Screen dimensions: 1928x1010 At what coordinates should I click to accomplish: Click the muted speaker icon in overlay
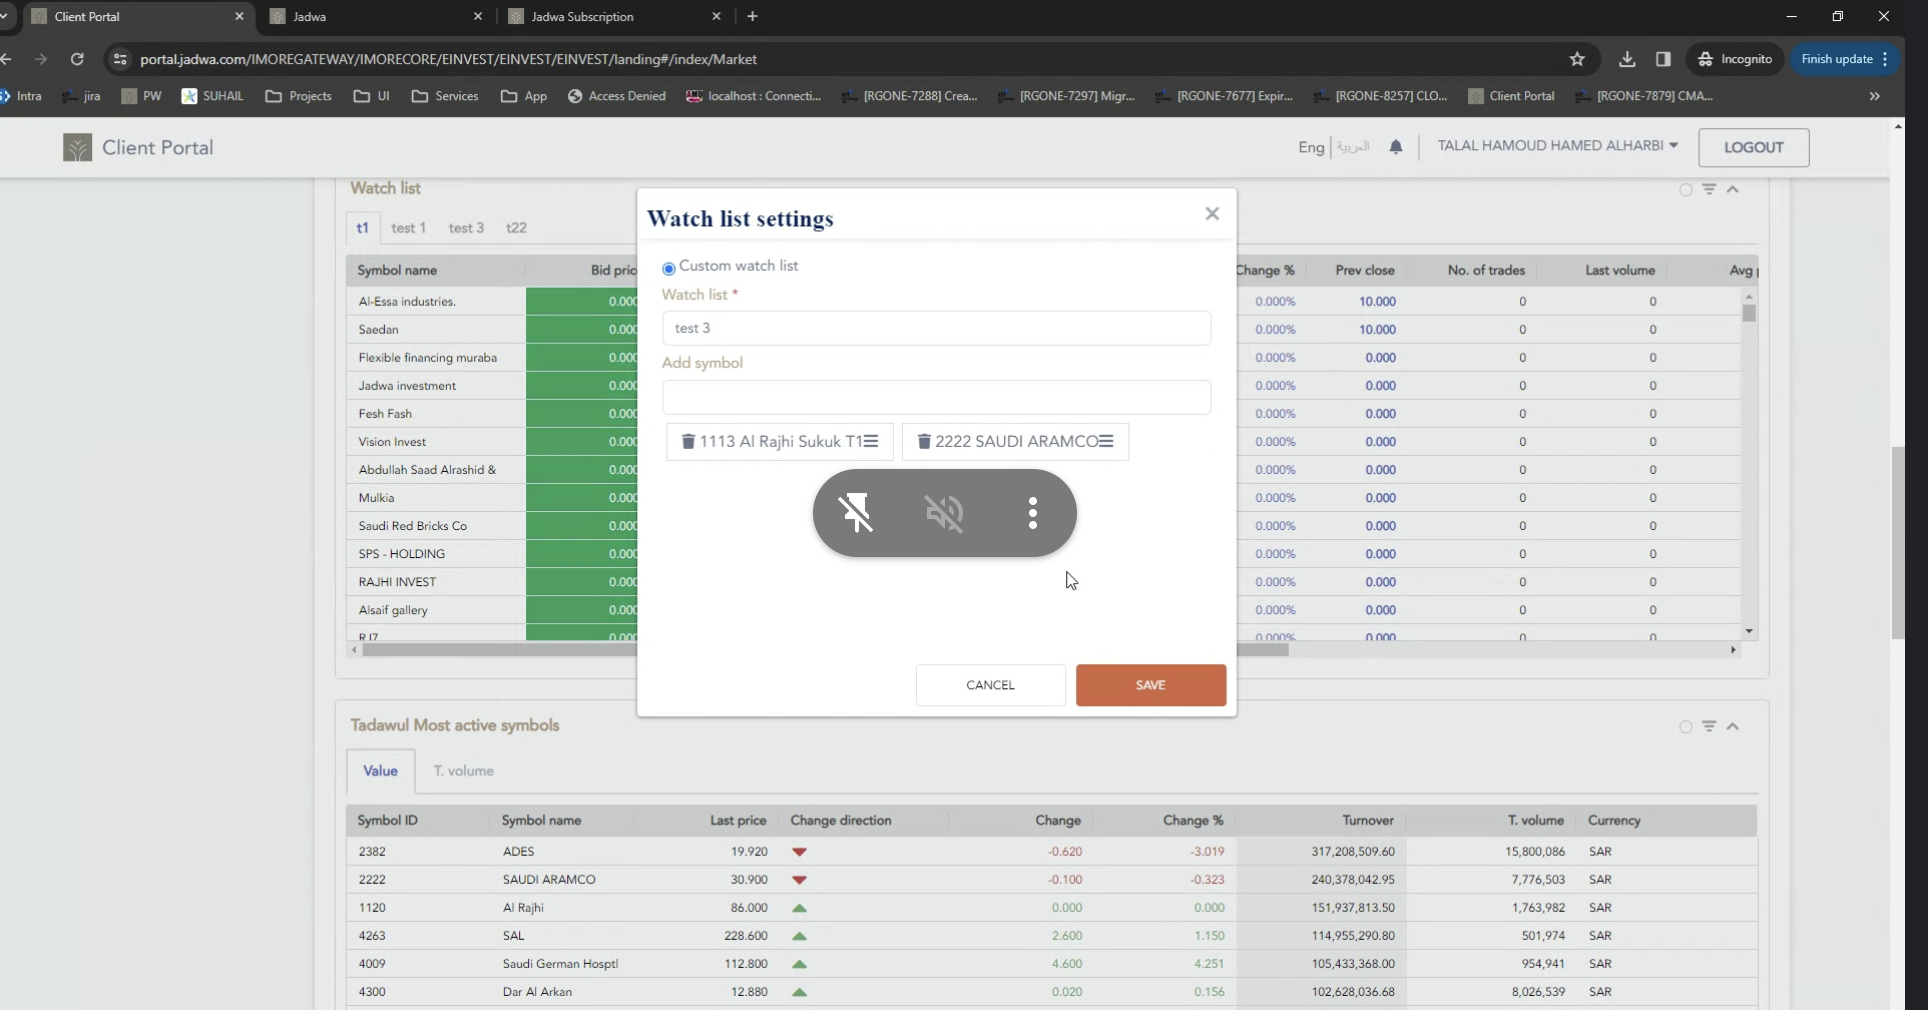click(x=944, y=513)
